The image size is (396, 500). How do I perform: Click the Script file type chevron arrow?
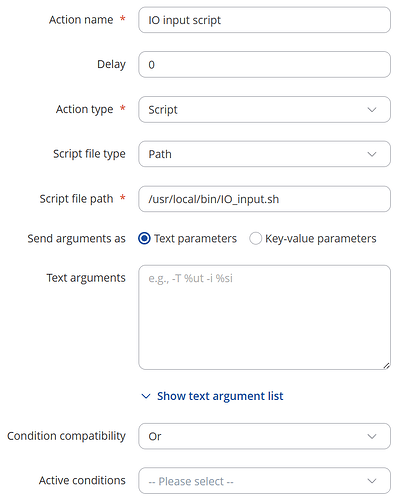pyautogui.click(x=372, y=154)
